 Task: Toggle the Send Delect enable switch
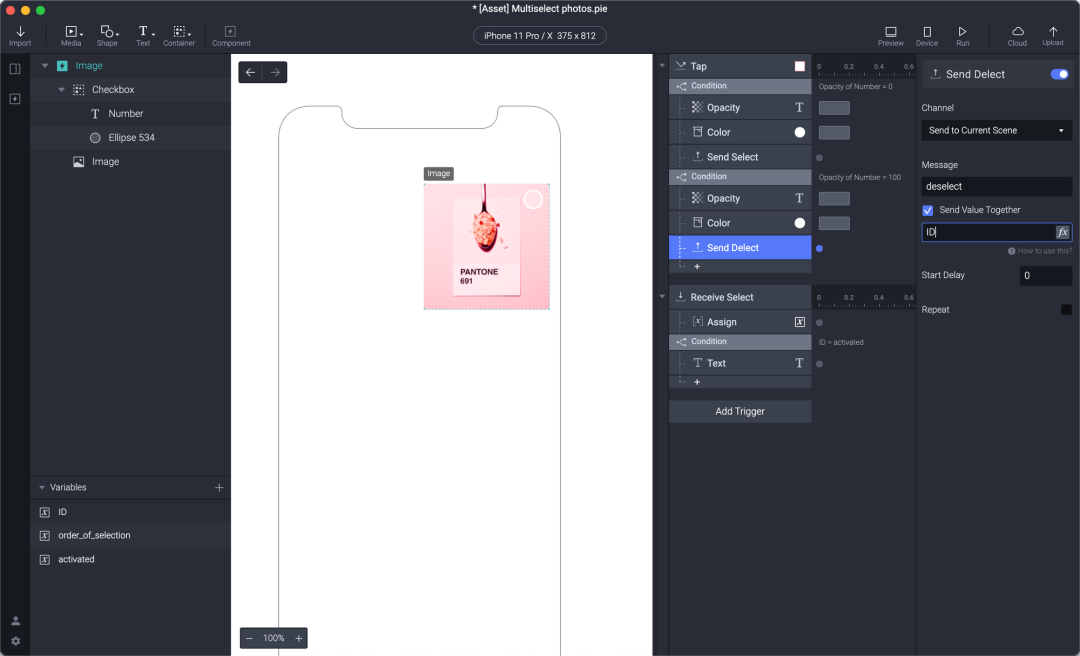point(1059,74)
